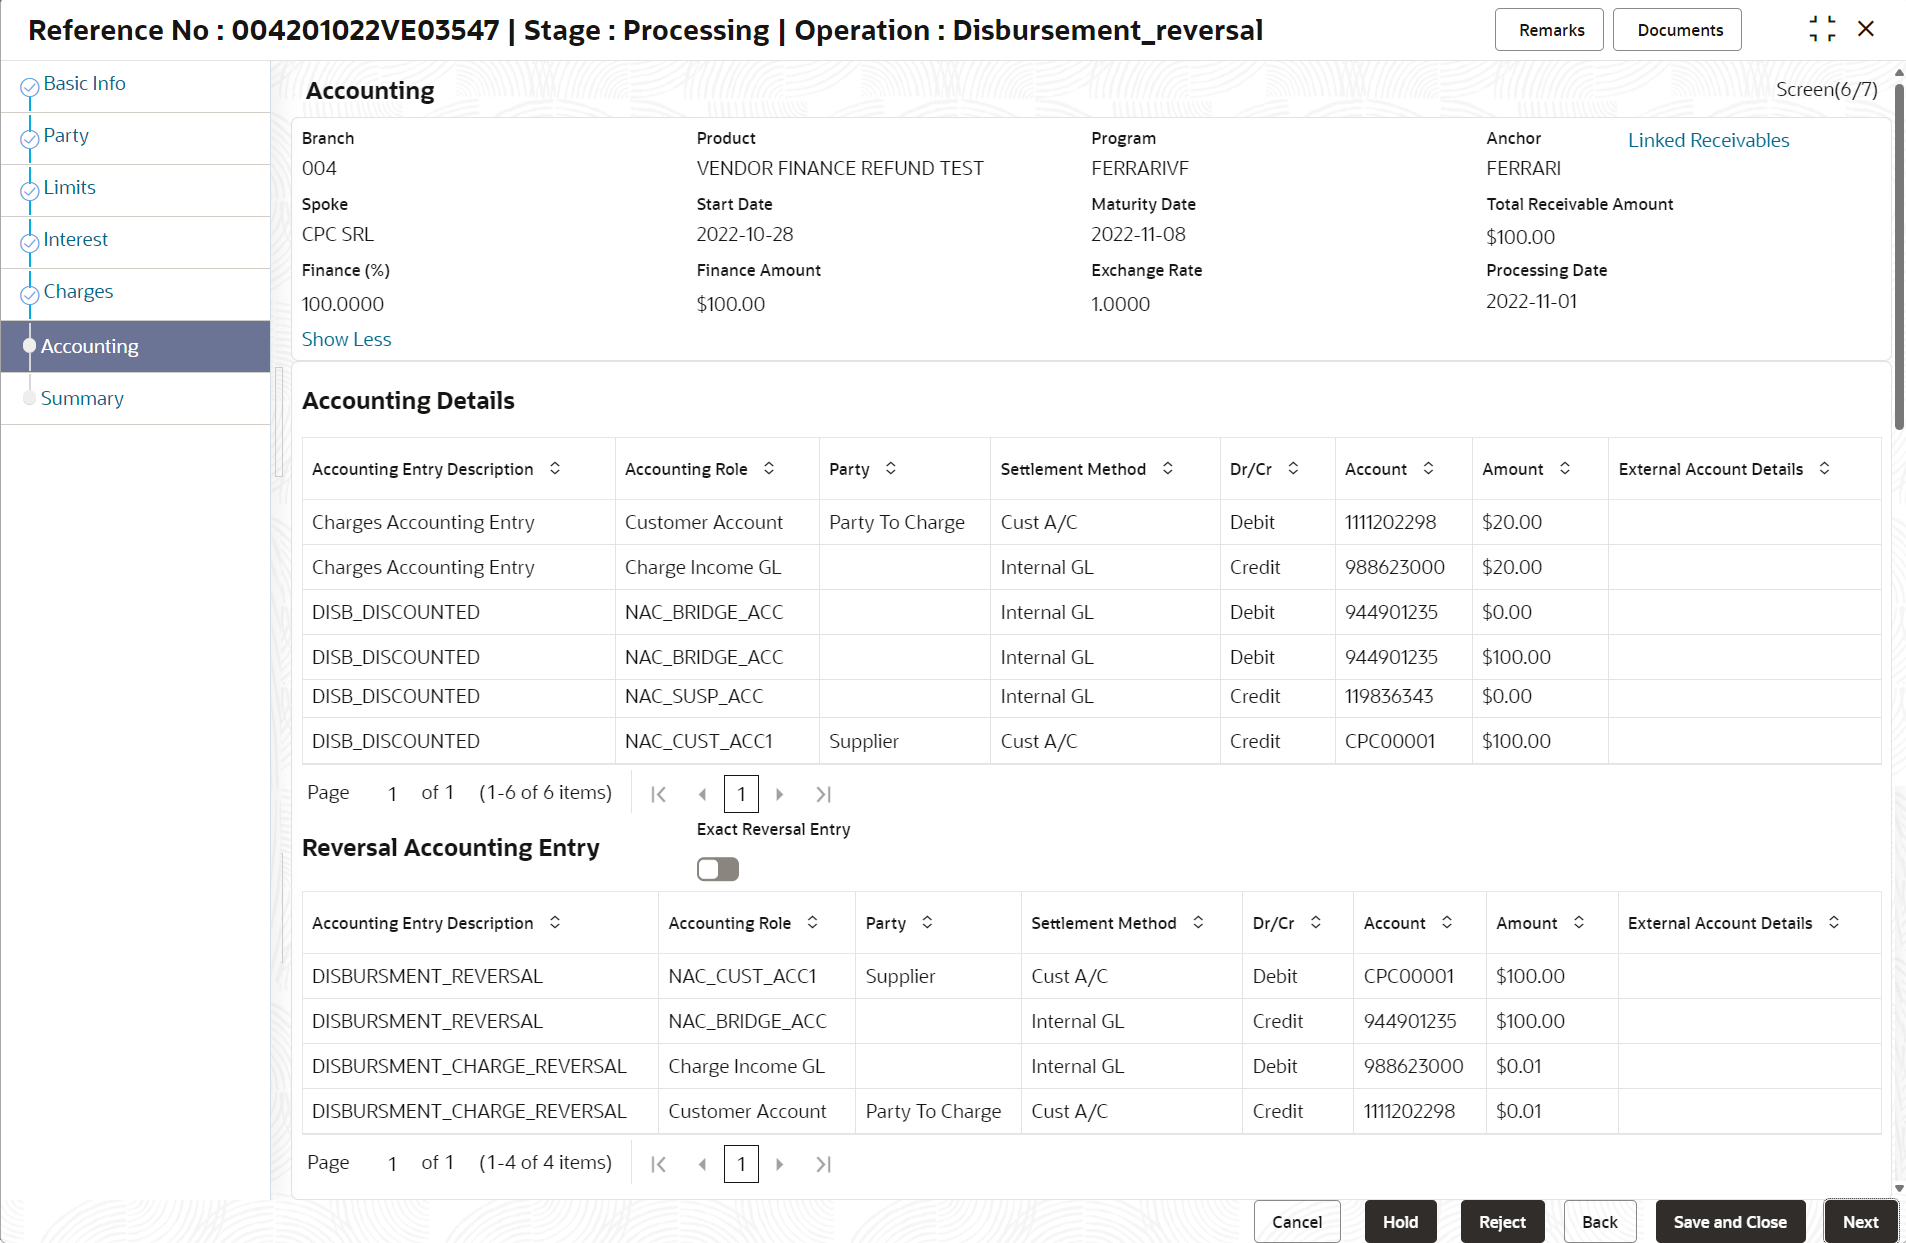The height and width of the screenshot is (1243, 1906).
Task: Open the Party step
Action: point(66,135)
